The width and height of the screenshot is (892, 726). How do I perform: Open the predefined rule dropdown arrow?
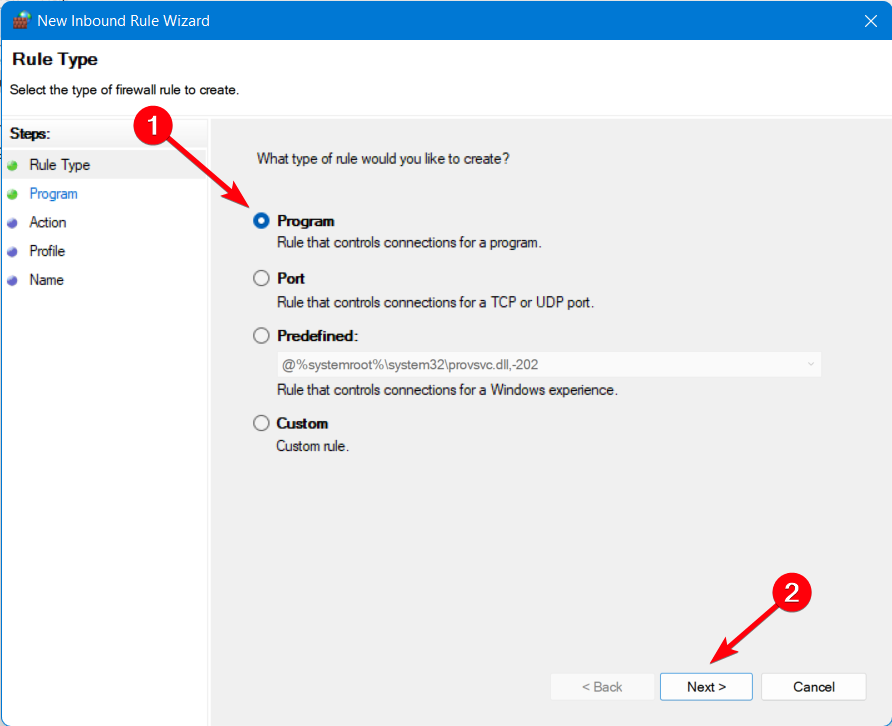pyautogui.click(x=811, y=364)
